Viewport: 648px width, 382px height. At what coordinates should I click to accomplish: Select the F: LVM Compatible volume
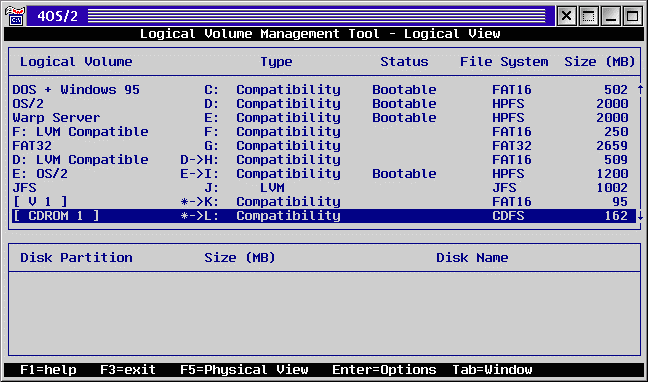pyautogui.click(x=324, y=132)
